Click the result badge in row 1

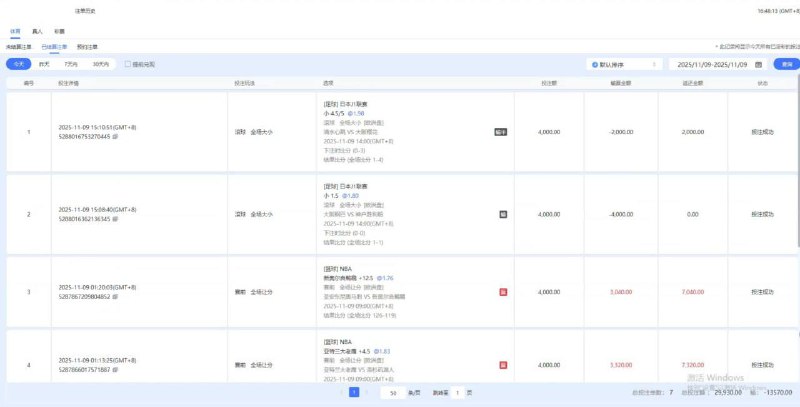point(502,131)
